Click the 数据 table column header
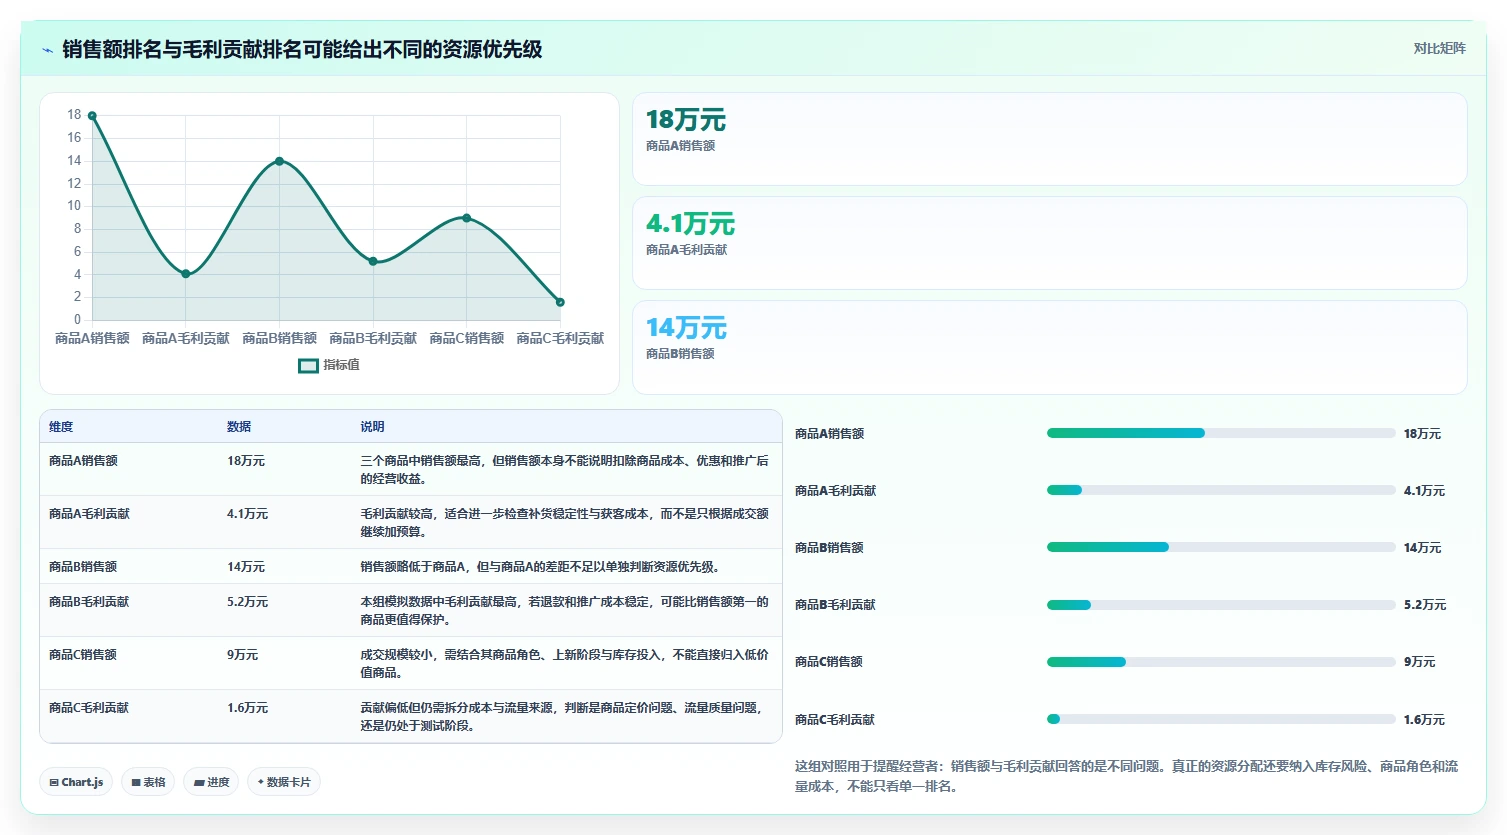The image size is (1507, 835). click(x=239, y=426)
